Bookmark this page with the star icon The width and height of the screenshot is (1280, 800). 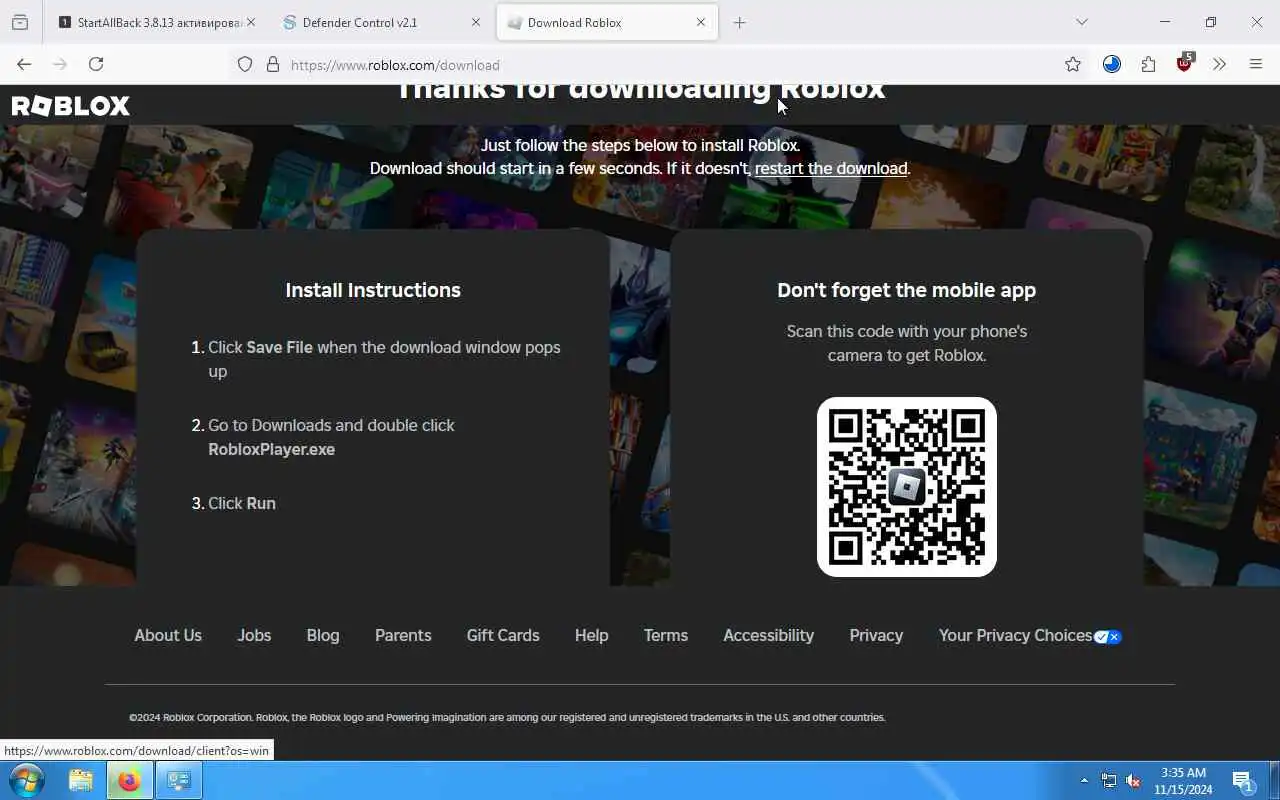tap(1073, 64)
